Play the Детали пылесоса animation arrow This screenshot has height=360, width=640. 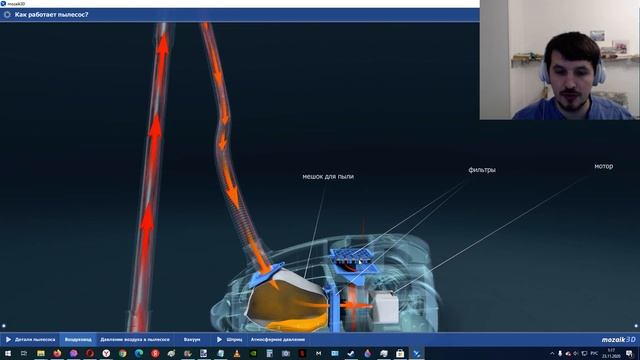coord(8,339)
